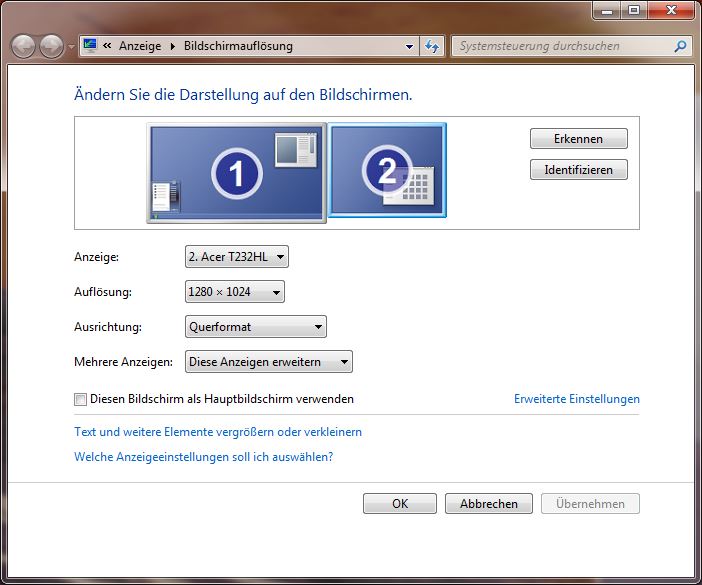Image resolution: width=702 pixels, height=585 pixels.
Task: Click the Back navigation arrow
Action: [x=23, y=46]
